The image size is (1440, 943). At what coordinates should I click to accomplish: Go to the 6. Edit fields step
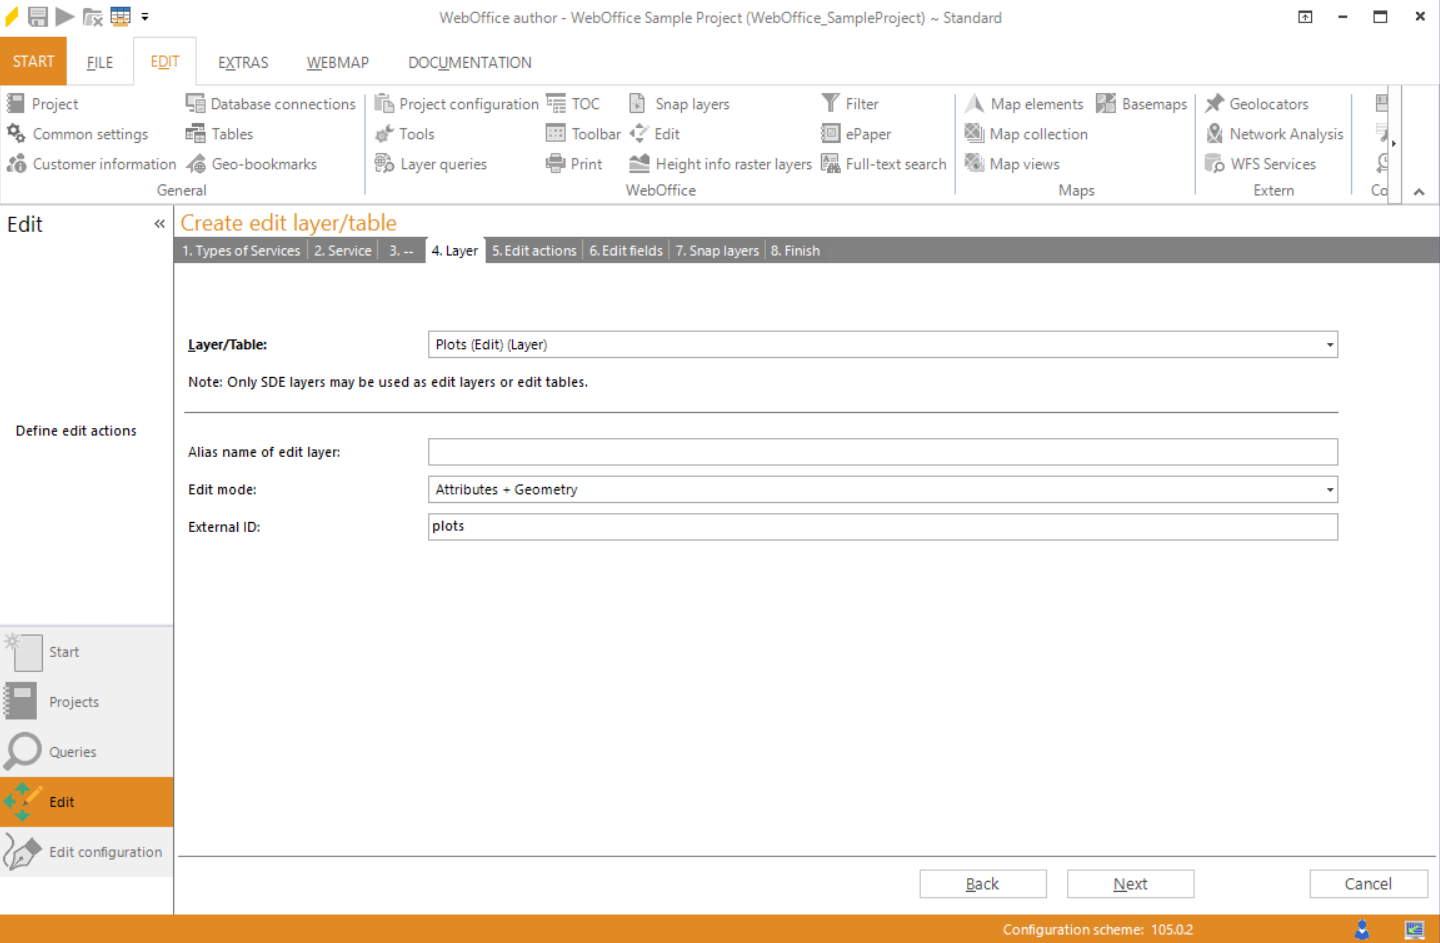[625, 250]
